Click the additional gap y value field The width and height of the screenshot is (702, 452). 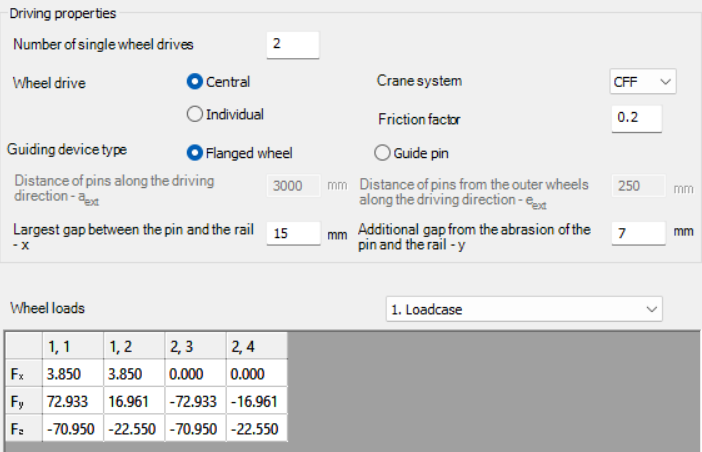tap(637, 233)
